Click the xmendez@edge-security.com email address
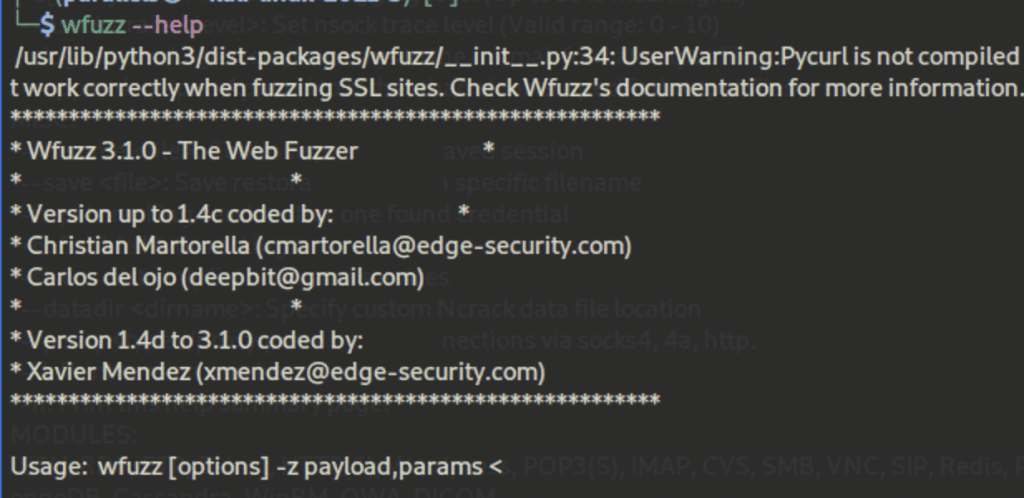This screenshot has height=498, width=1024. tap(370, 372)
